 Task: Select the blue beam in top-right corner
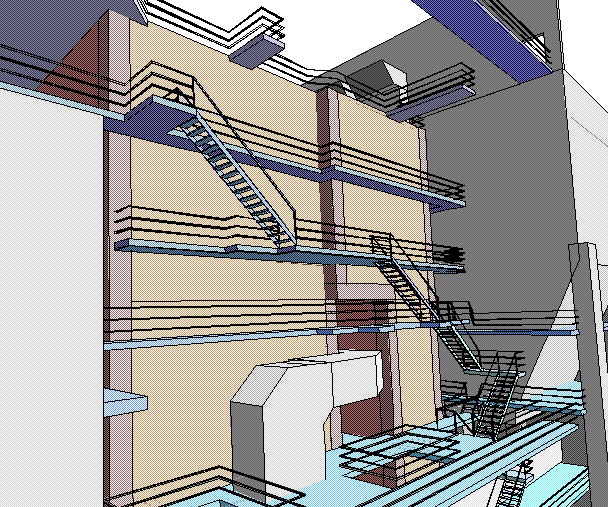point(500,32)
